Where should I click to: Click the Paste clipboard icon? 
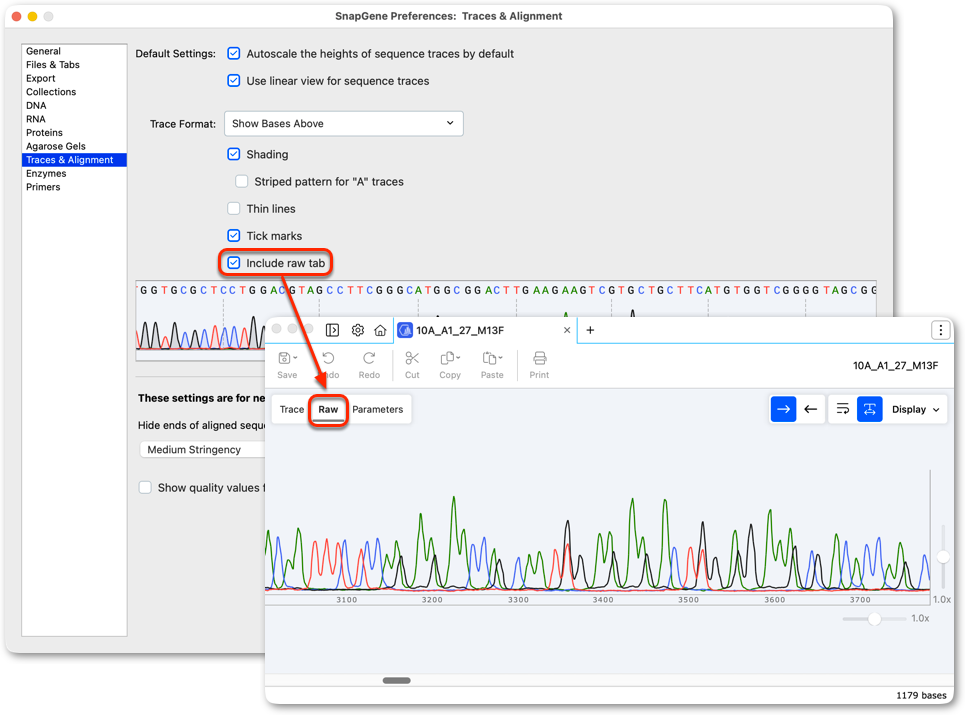[x=490, y=358]
